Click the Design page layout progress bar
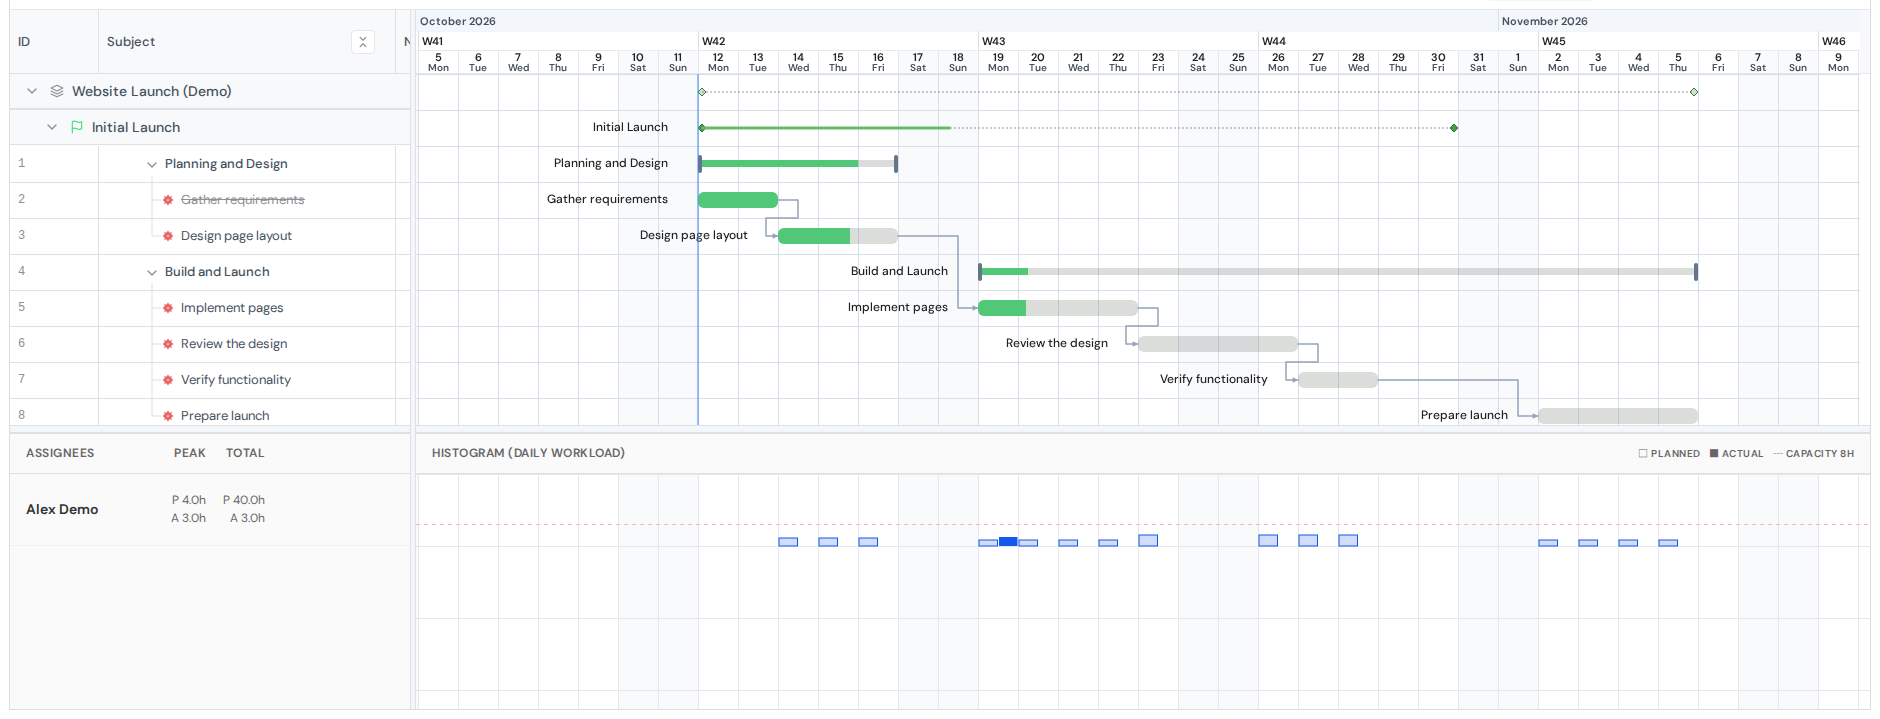 [838, 236]
